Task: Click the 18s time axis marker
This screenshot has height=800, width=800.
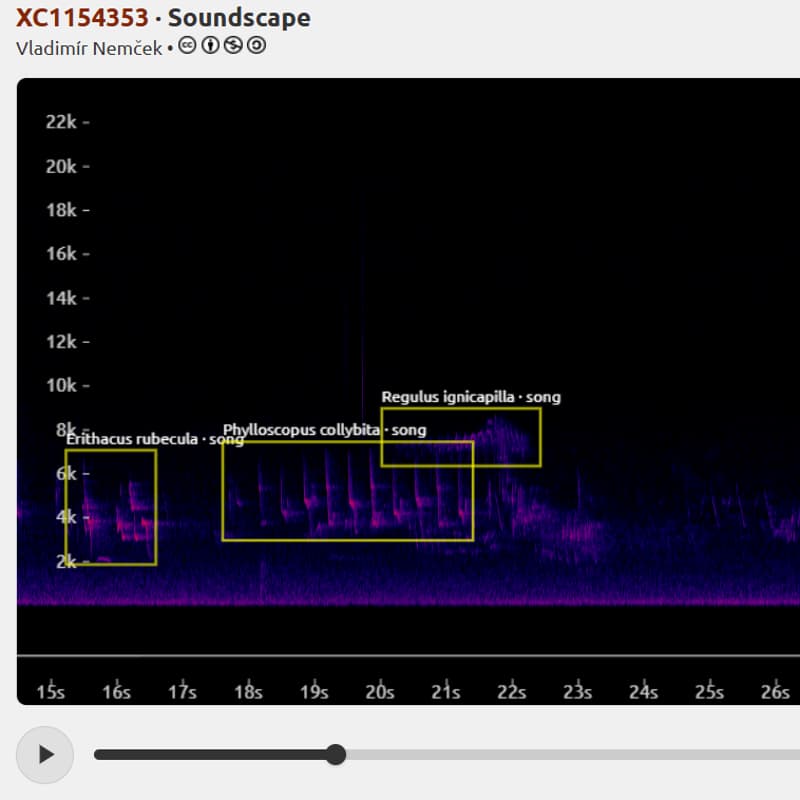Action: tap(248, 691)
